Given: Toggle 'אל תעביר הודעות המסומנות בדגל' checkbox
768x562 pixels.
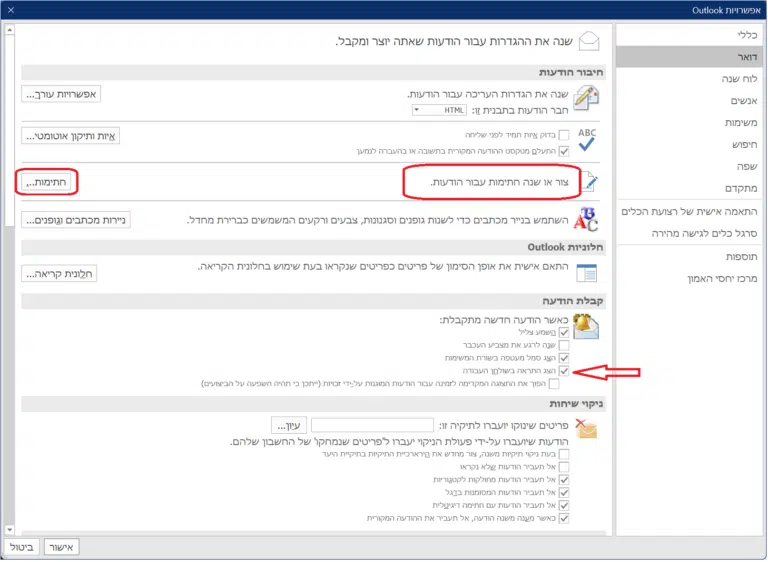Looking at the screenshot, I should pyautogui.click(x=564, y=492).
